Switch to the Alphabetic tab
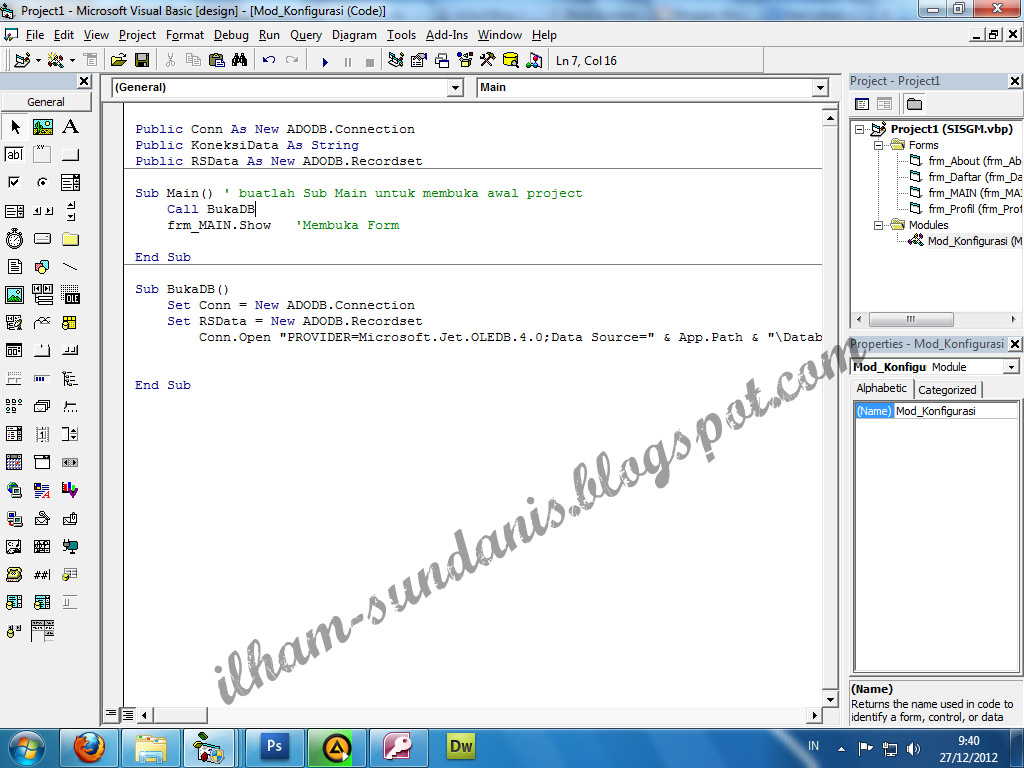This screenshot has height=768, width=1024. [x=882, y=388]
